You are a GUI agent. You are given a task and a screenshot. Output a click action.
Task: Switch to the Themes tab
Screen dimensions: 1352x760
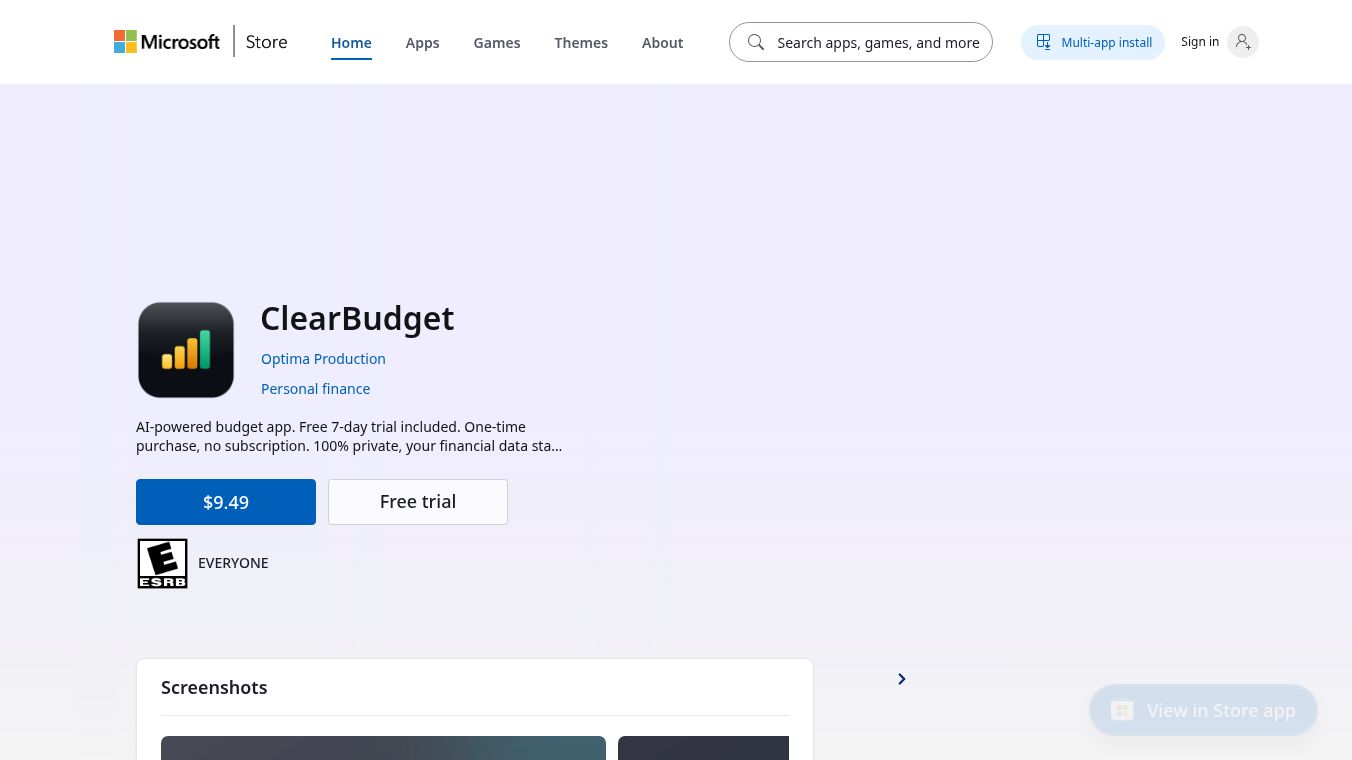(581, 43)
